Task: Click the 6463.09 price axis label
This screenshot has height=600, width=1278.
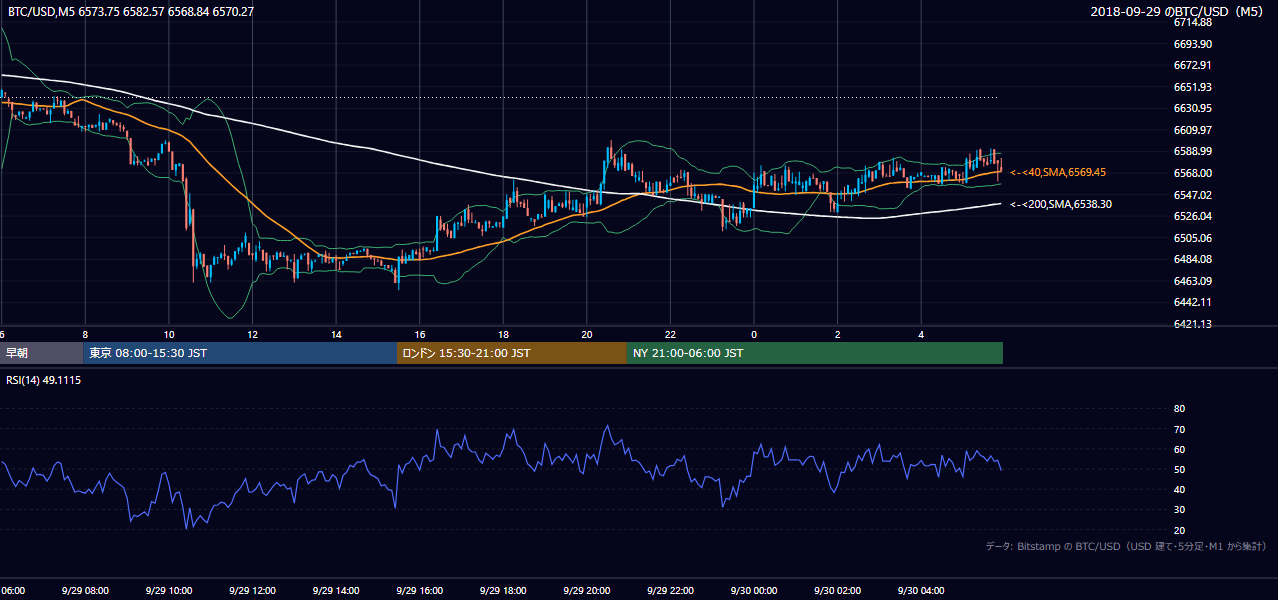Action: tap(1193, 281)
